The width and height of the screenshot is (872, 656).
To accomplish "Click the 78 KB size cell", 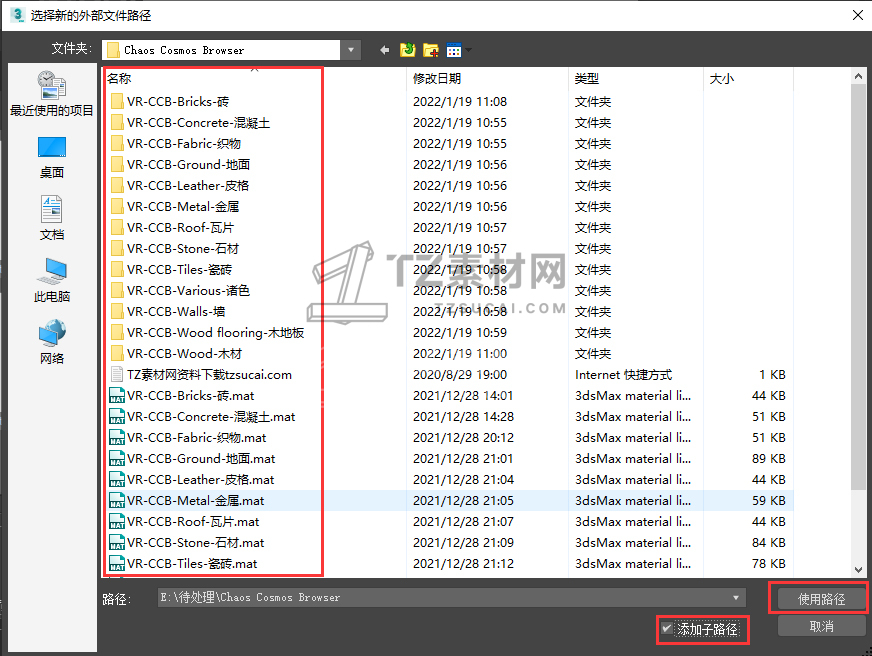I will point(769,563).
